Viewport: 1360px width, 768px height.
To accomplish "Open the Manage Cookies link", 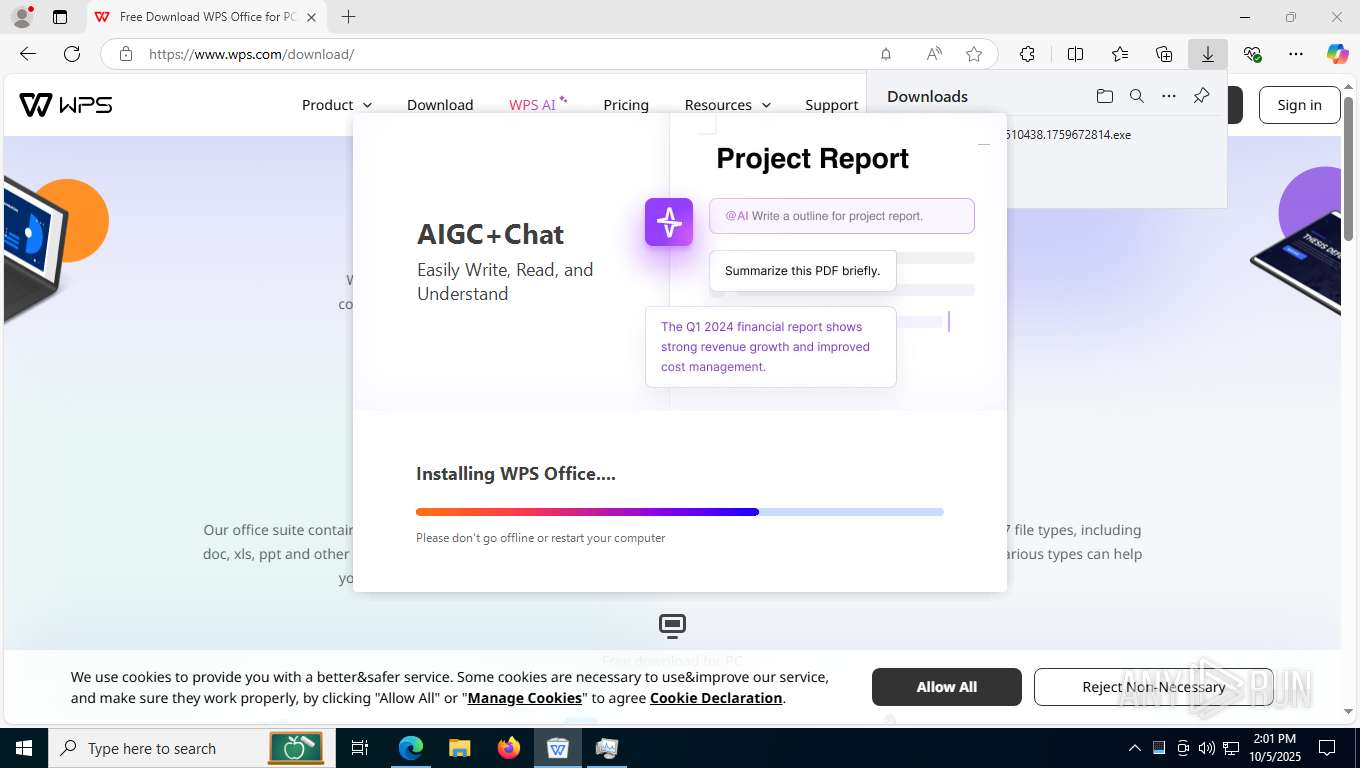I will pyautogui.click(x=525, y=698).
